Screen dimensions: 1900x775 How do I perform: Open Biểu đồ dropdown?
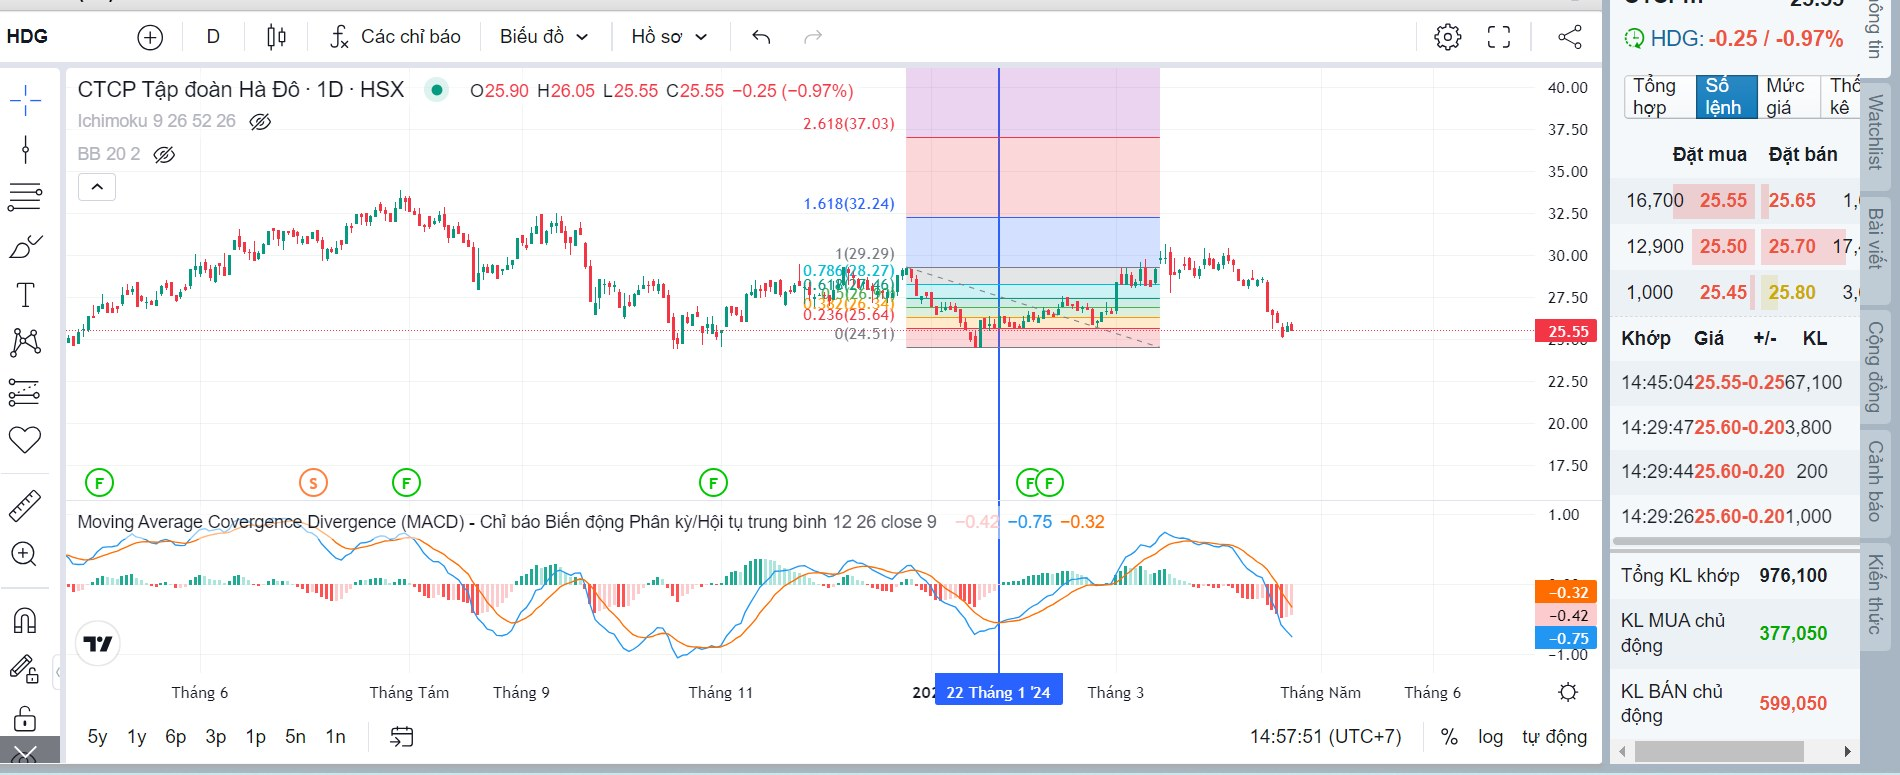point(543,37)
